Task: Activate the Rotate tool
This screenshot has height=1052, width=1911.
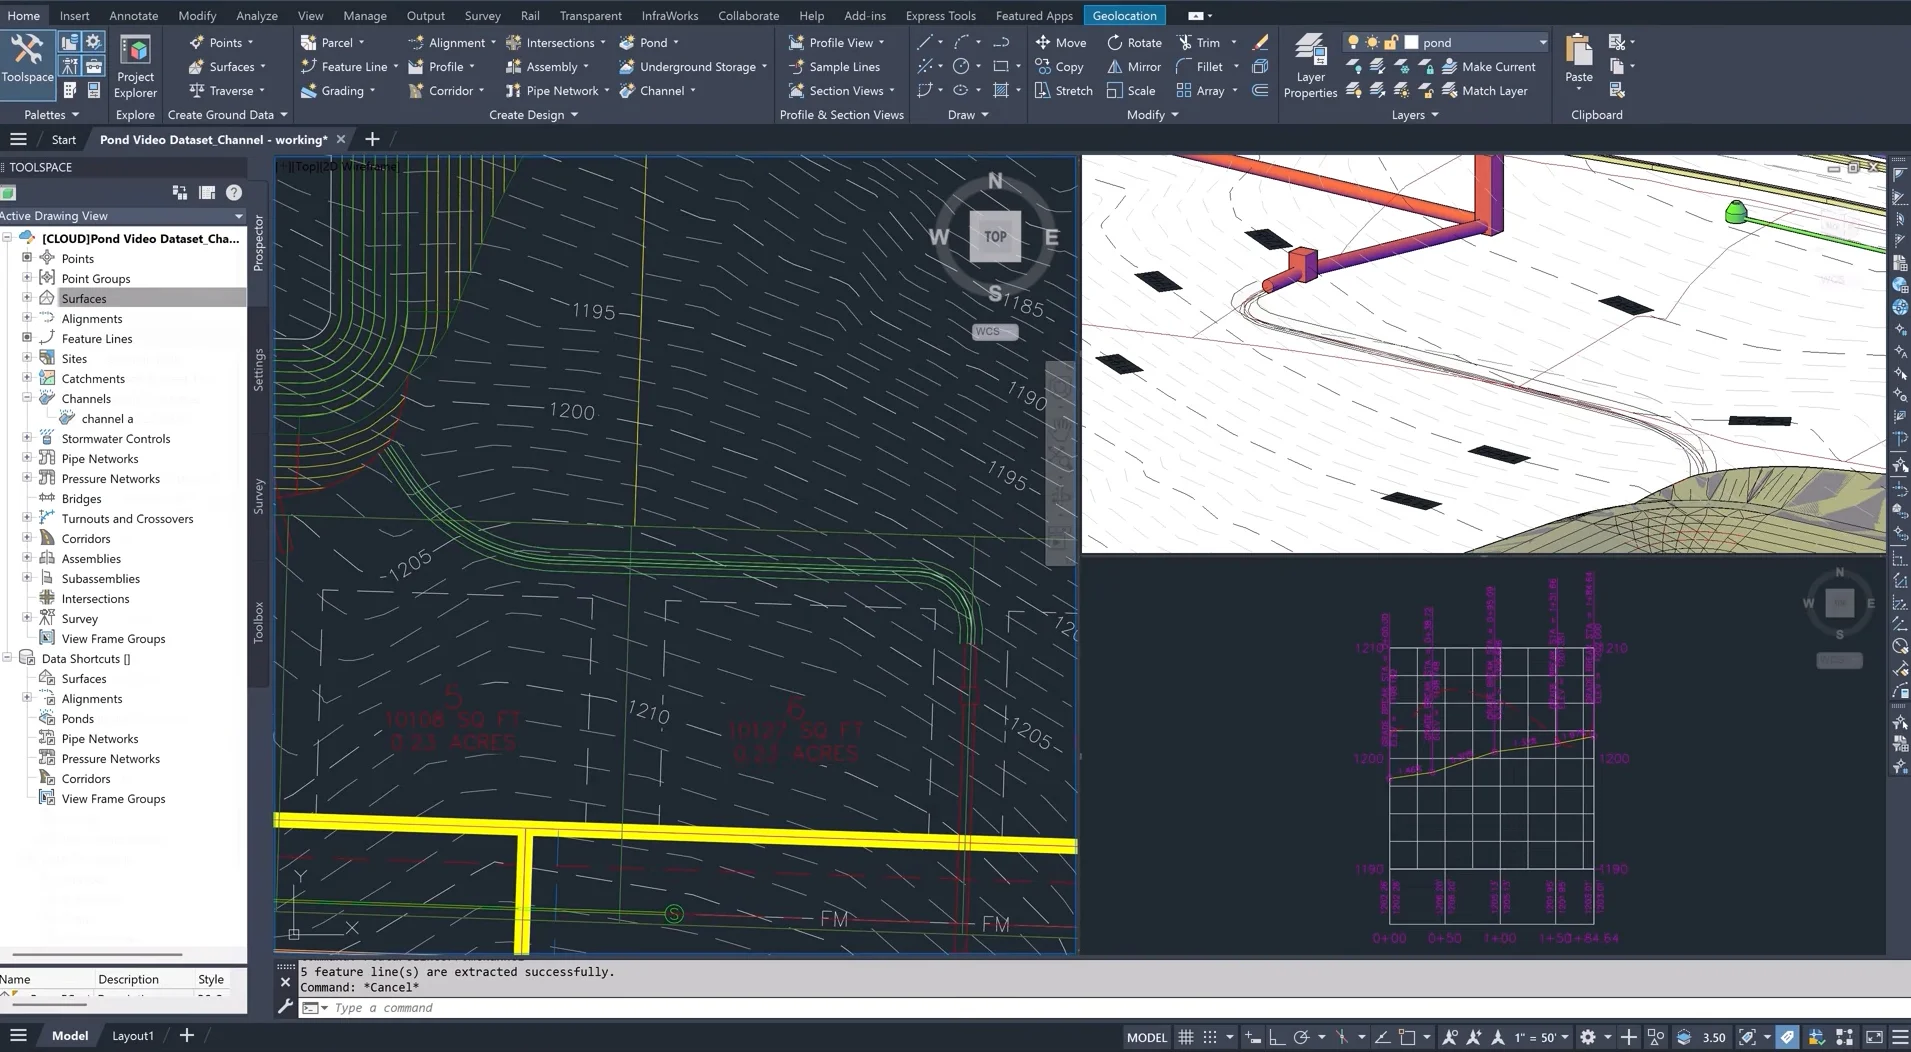Action: pyautogui.click(x=1133, y=42)
